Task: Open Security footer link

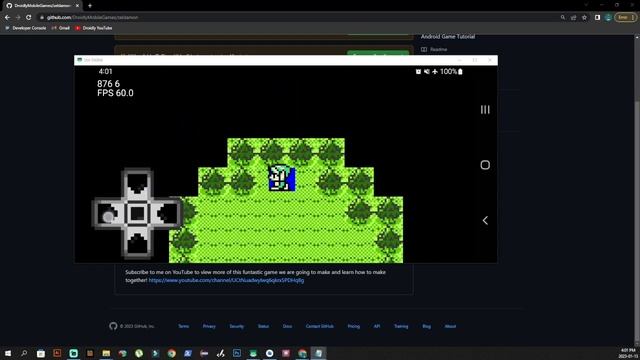Action: pyautogui.click(x=237, y=327)
